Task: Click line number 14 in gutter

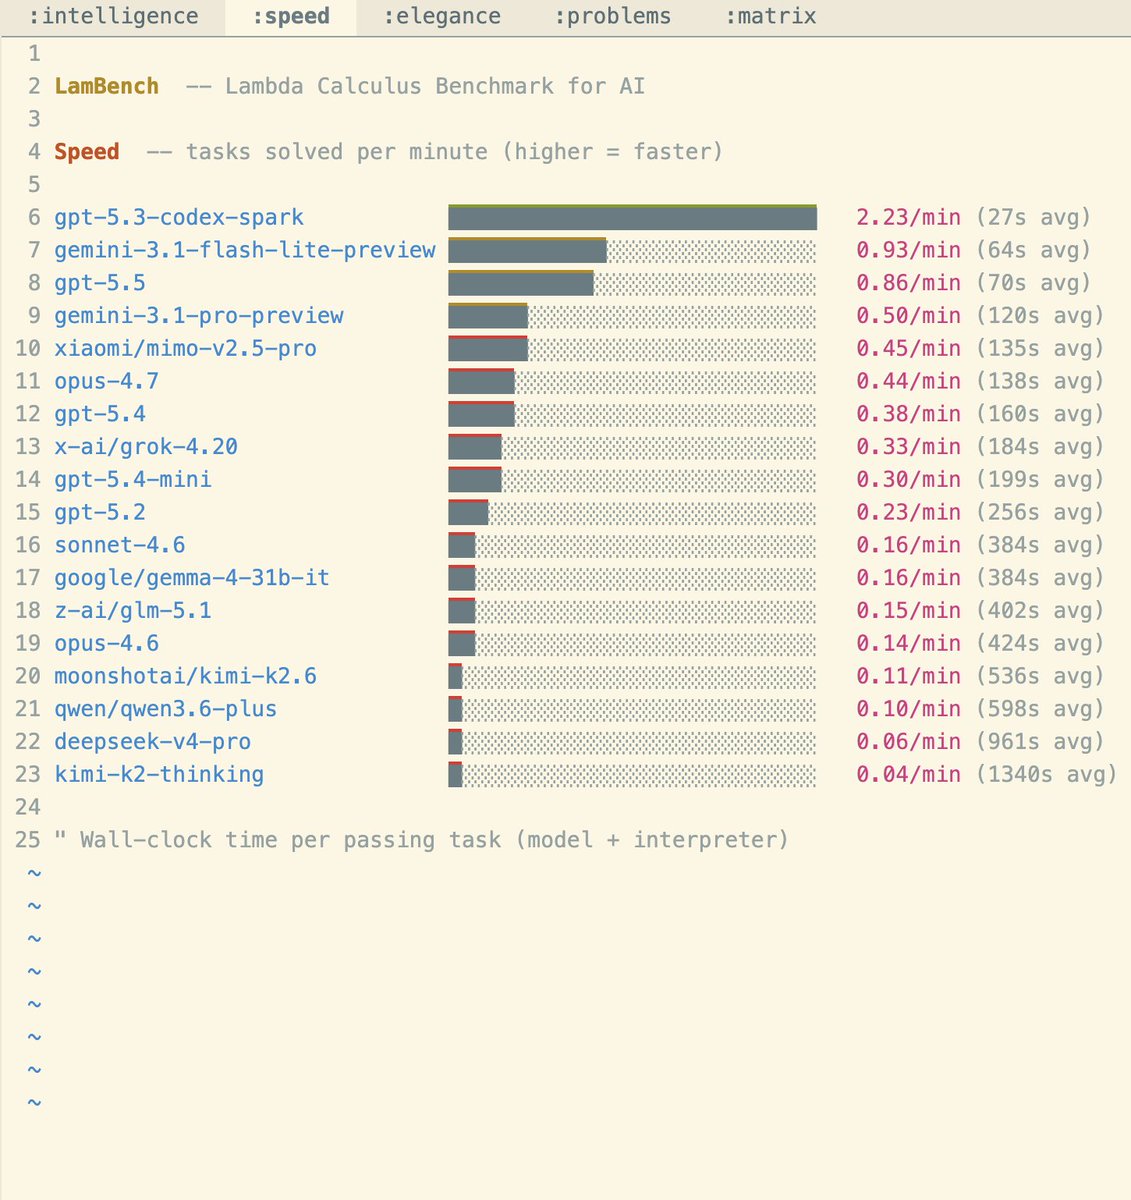Action: tap(28, 480)
